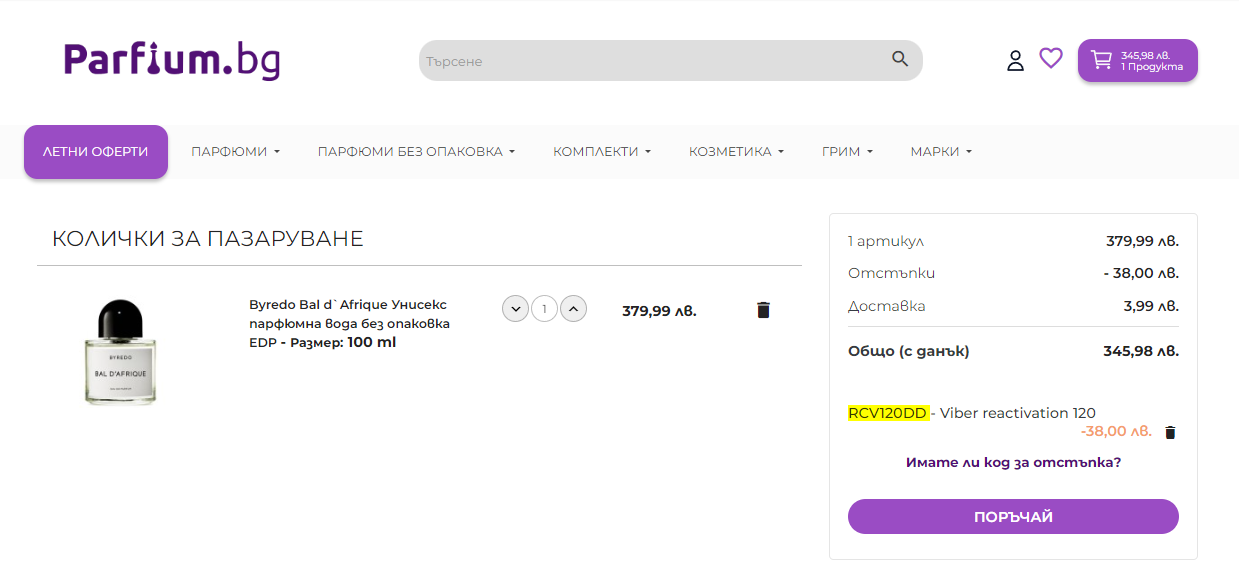Open the shopping cart button

pyautogui.click(x=1137, y=61)
